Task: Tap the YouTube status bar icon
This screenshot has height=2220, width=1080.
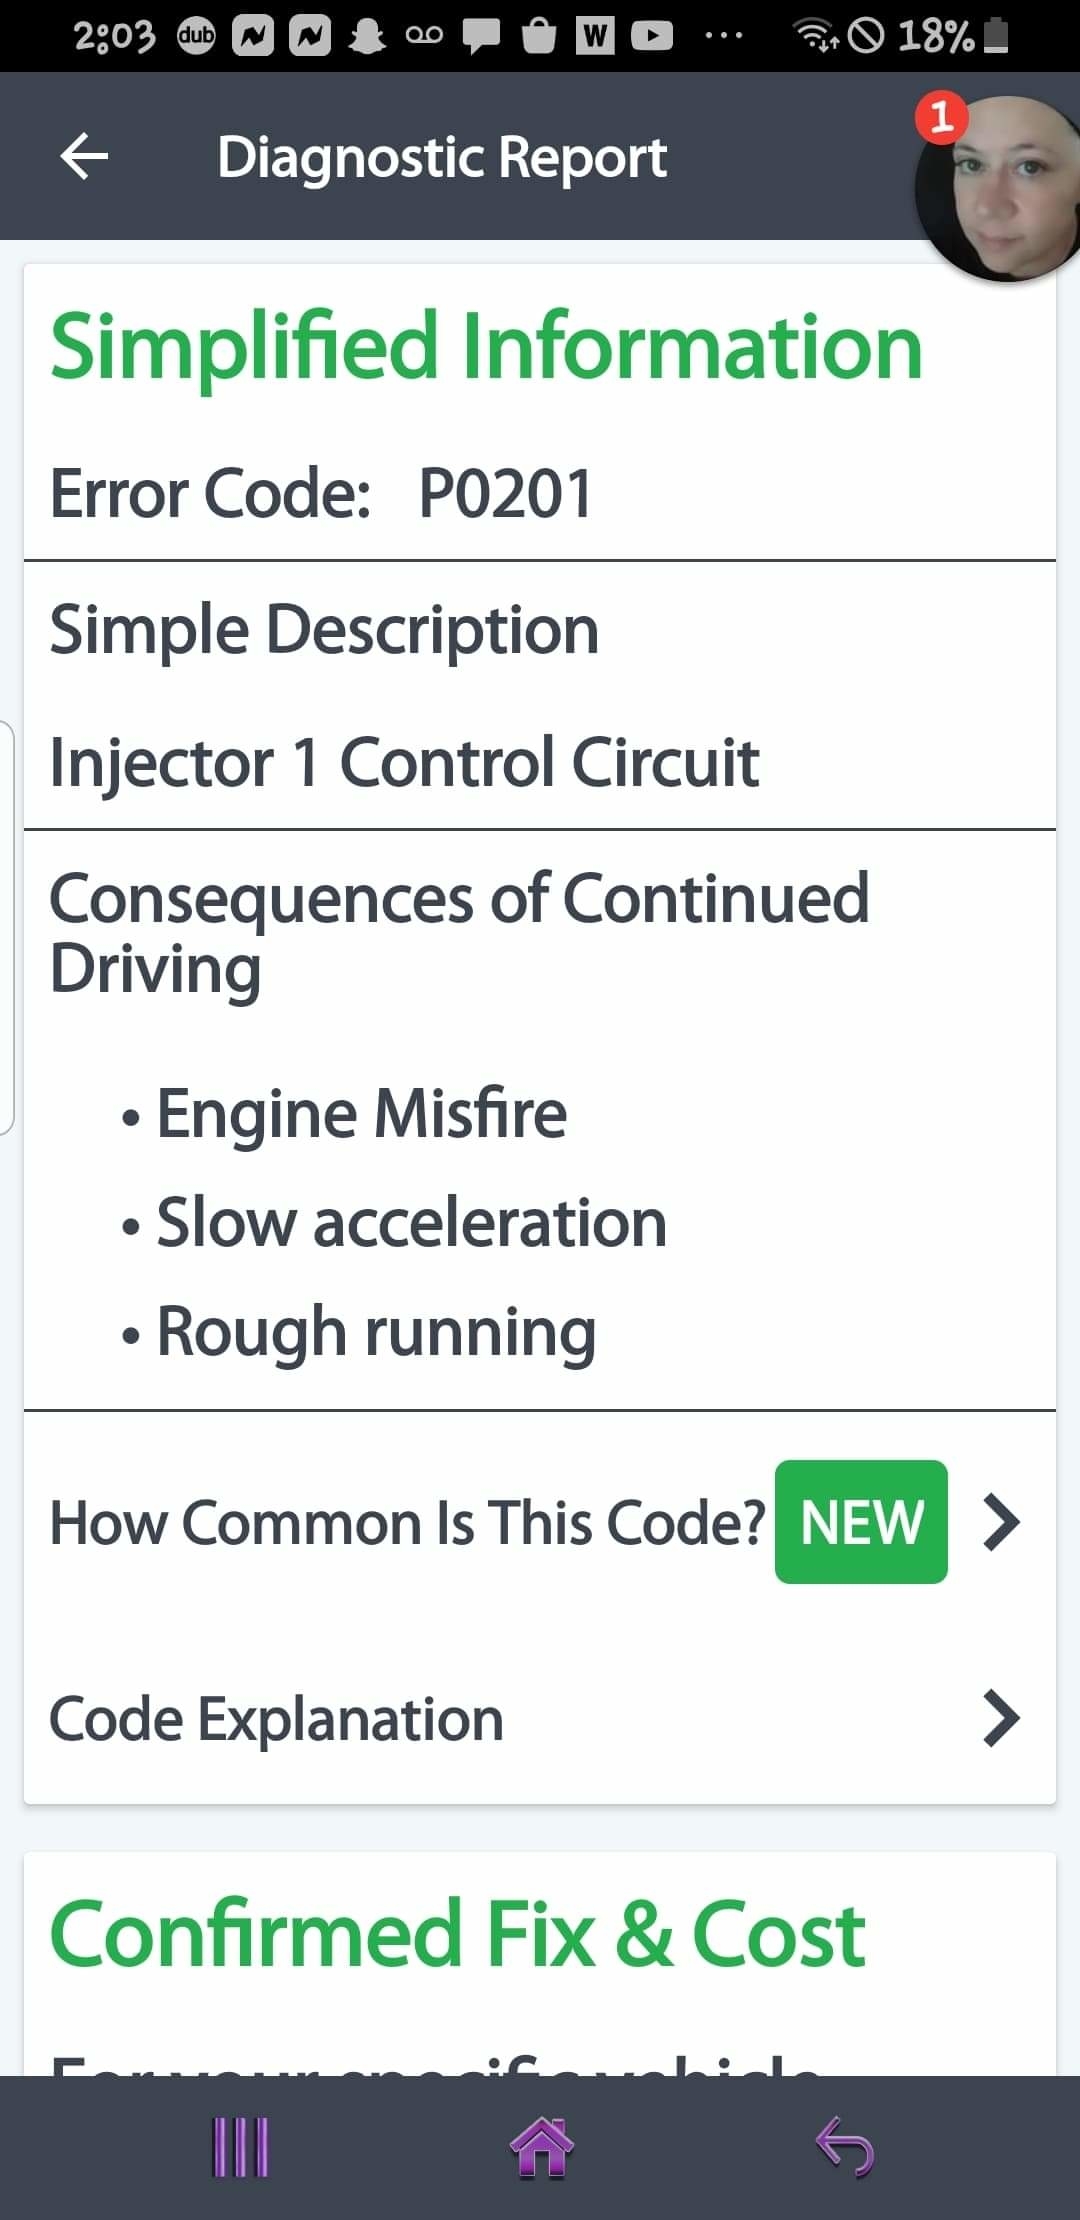Action: pos(652,37)
